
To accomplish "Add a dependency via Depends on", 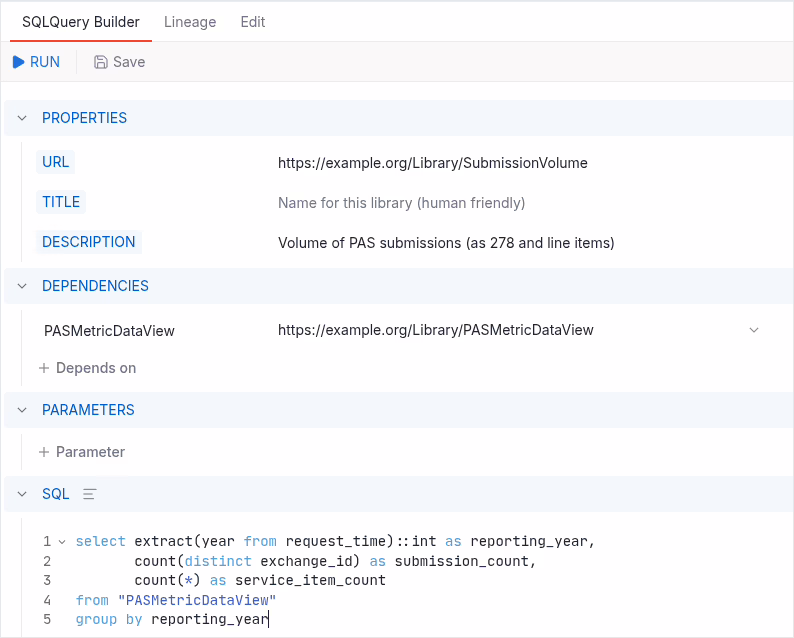I will [88, 368].
